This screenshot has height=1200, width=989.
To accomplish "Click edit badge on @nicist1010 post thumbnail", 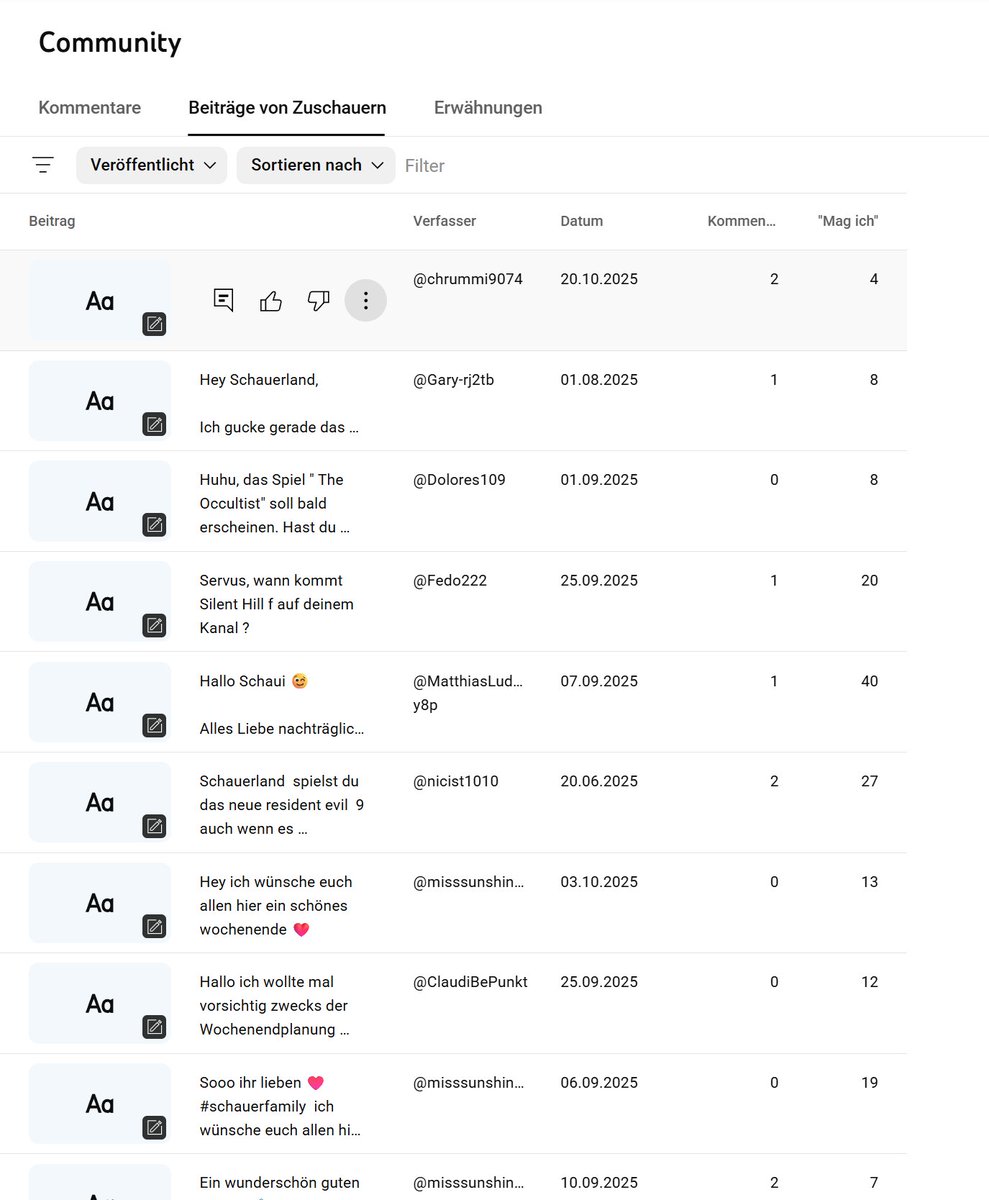I will (x=154, y=826).
